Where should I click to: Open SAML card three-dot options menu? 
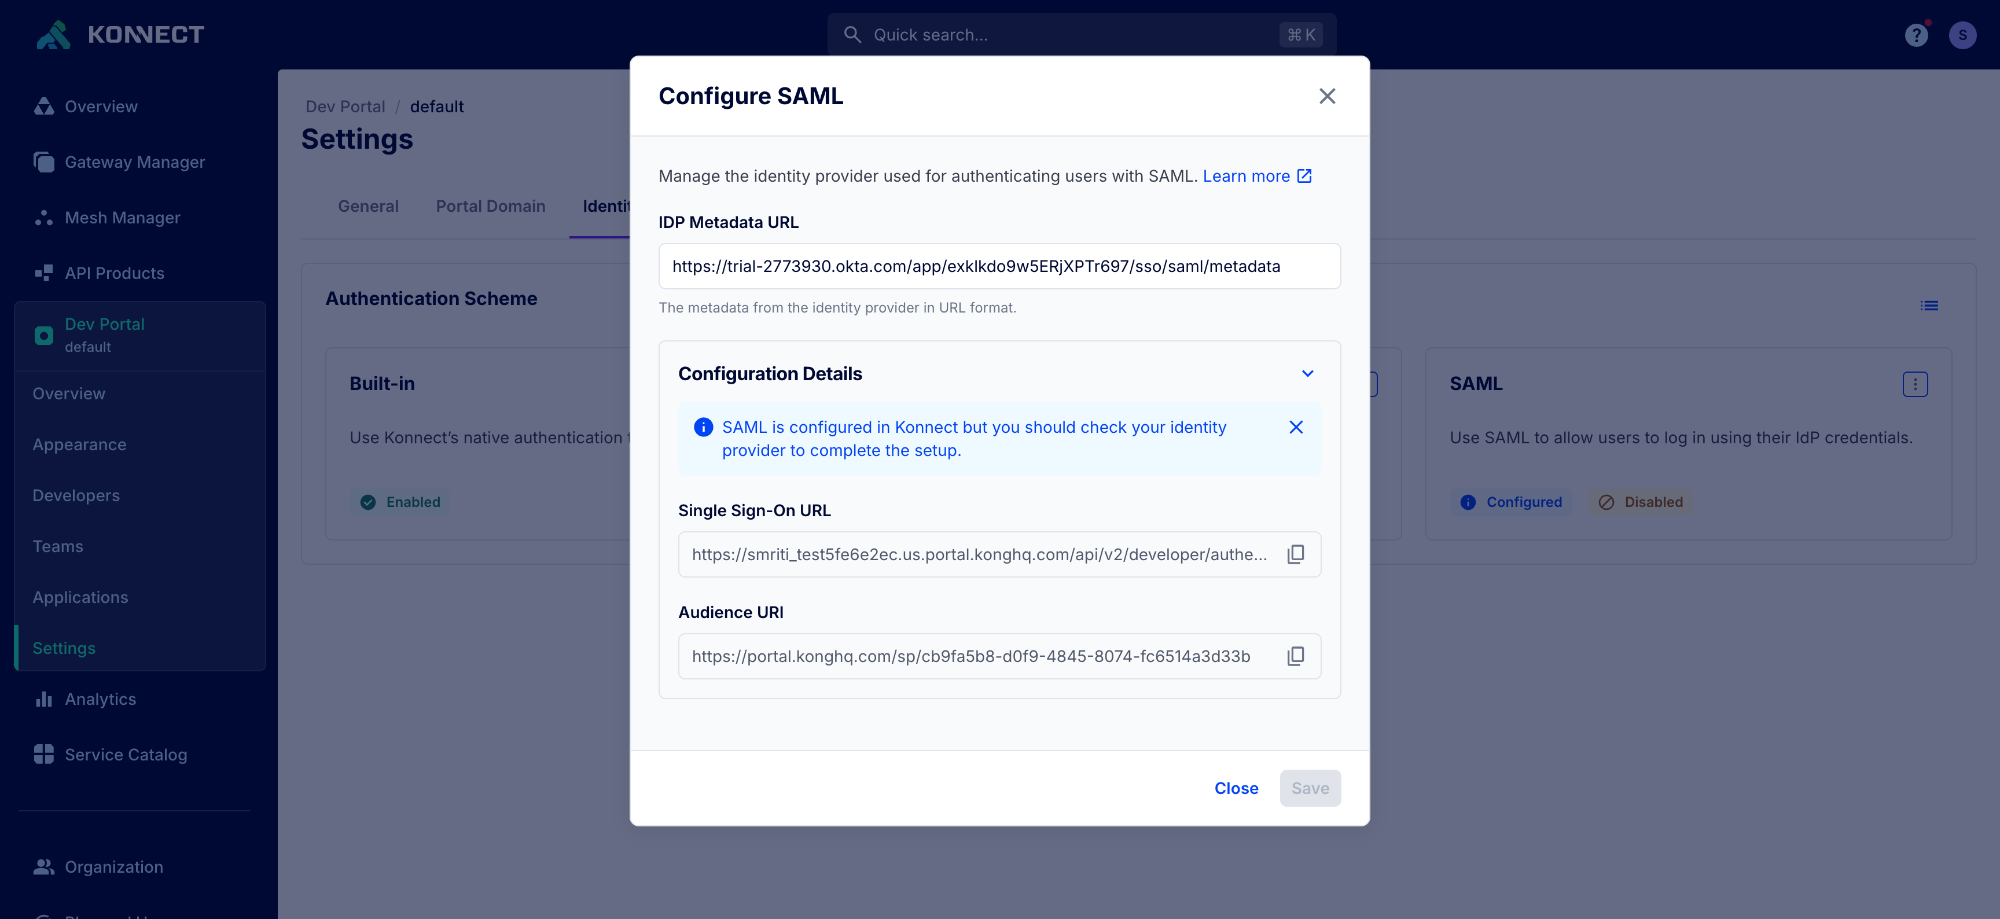(x=1915, y=384)
